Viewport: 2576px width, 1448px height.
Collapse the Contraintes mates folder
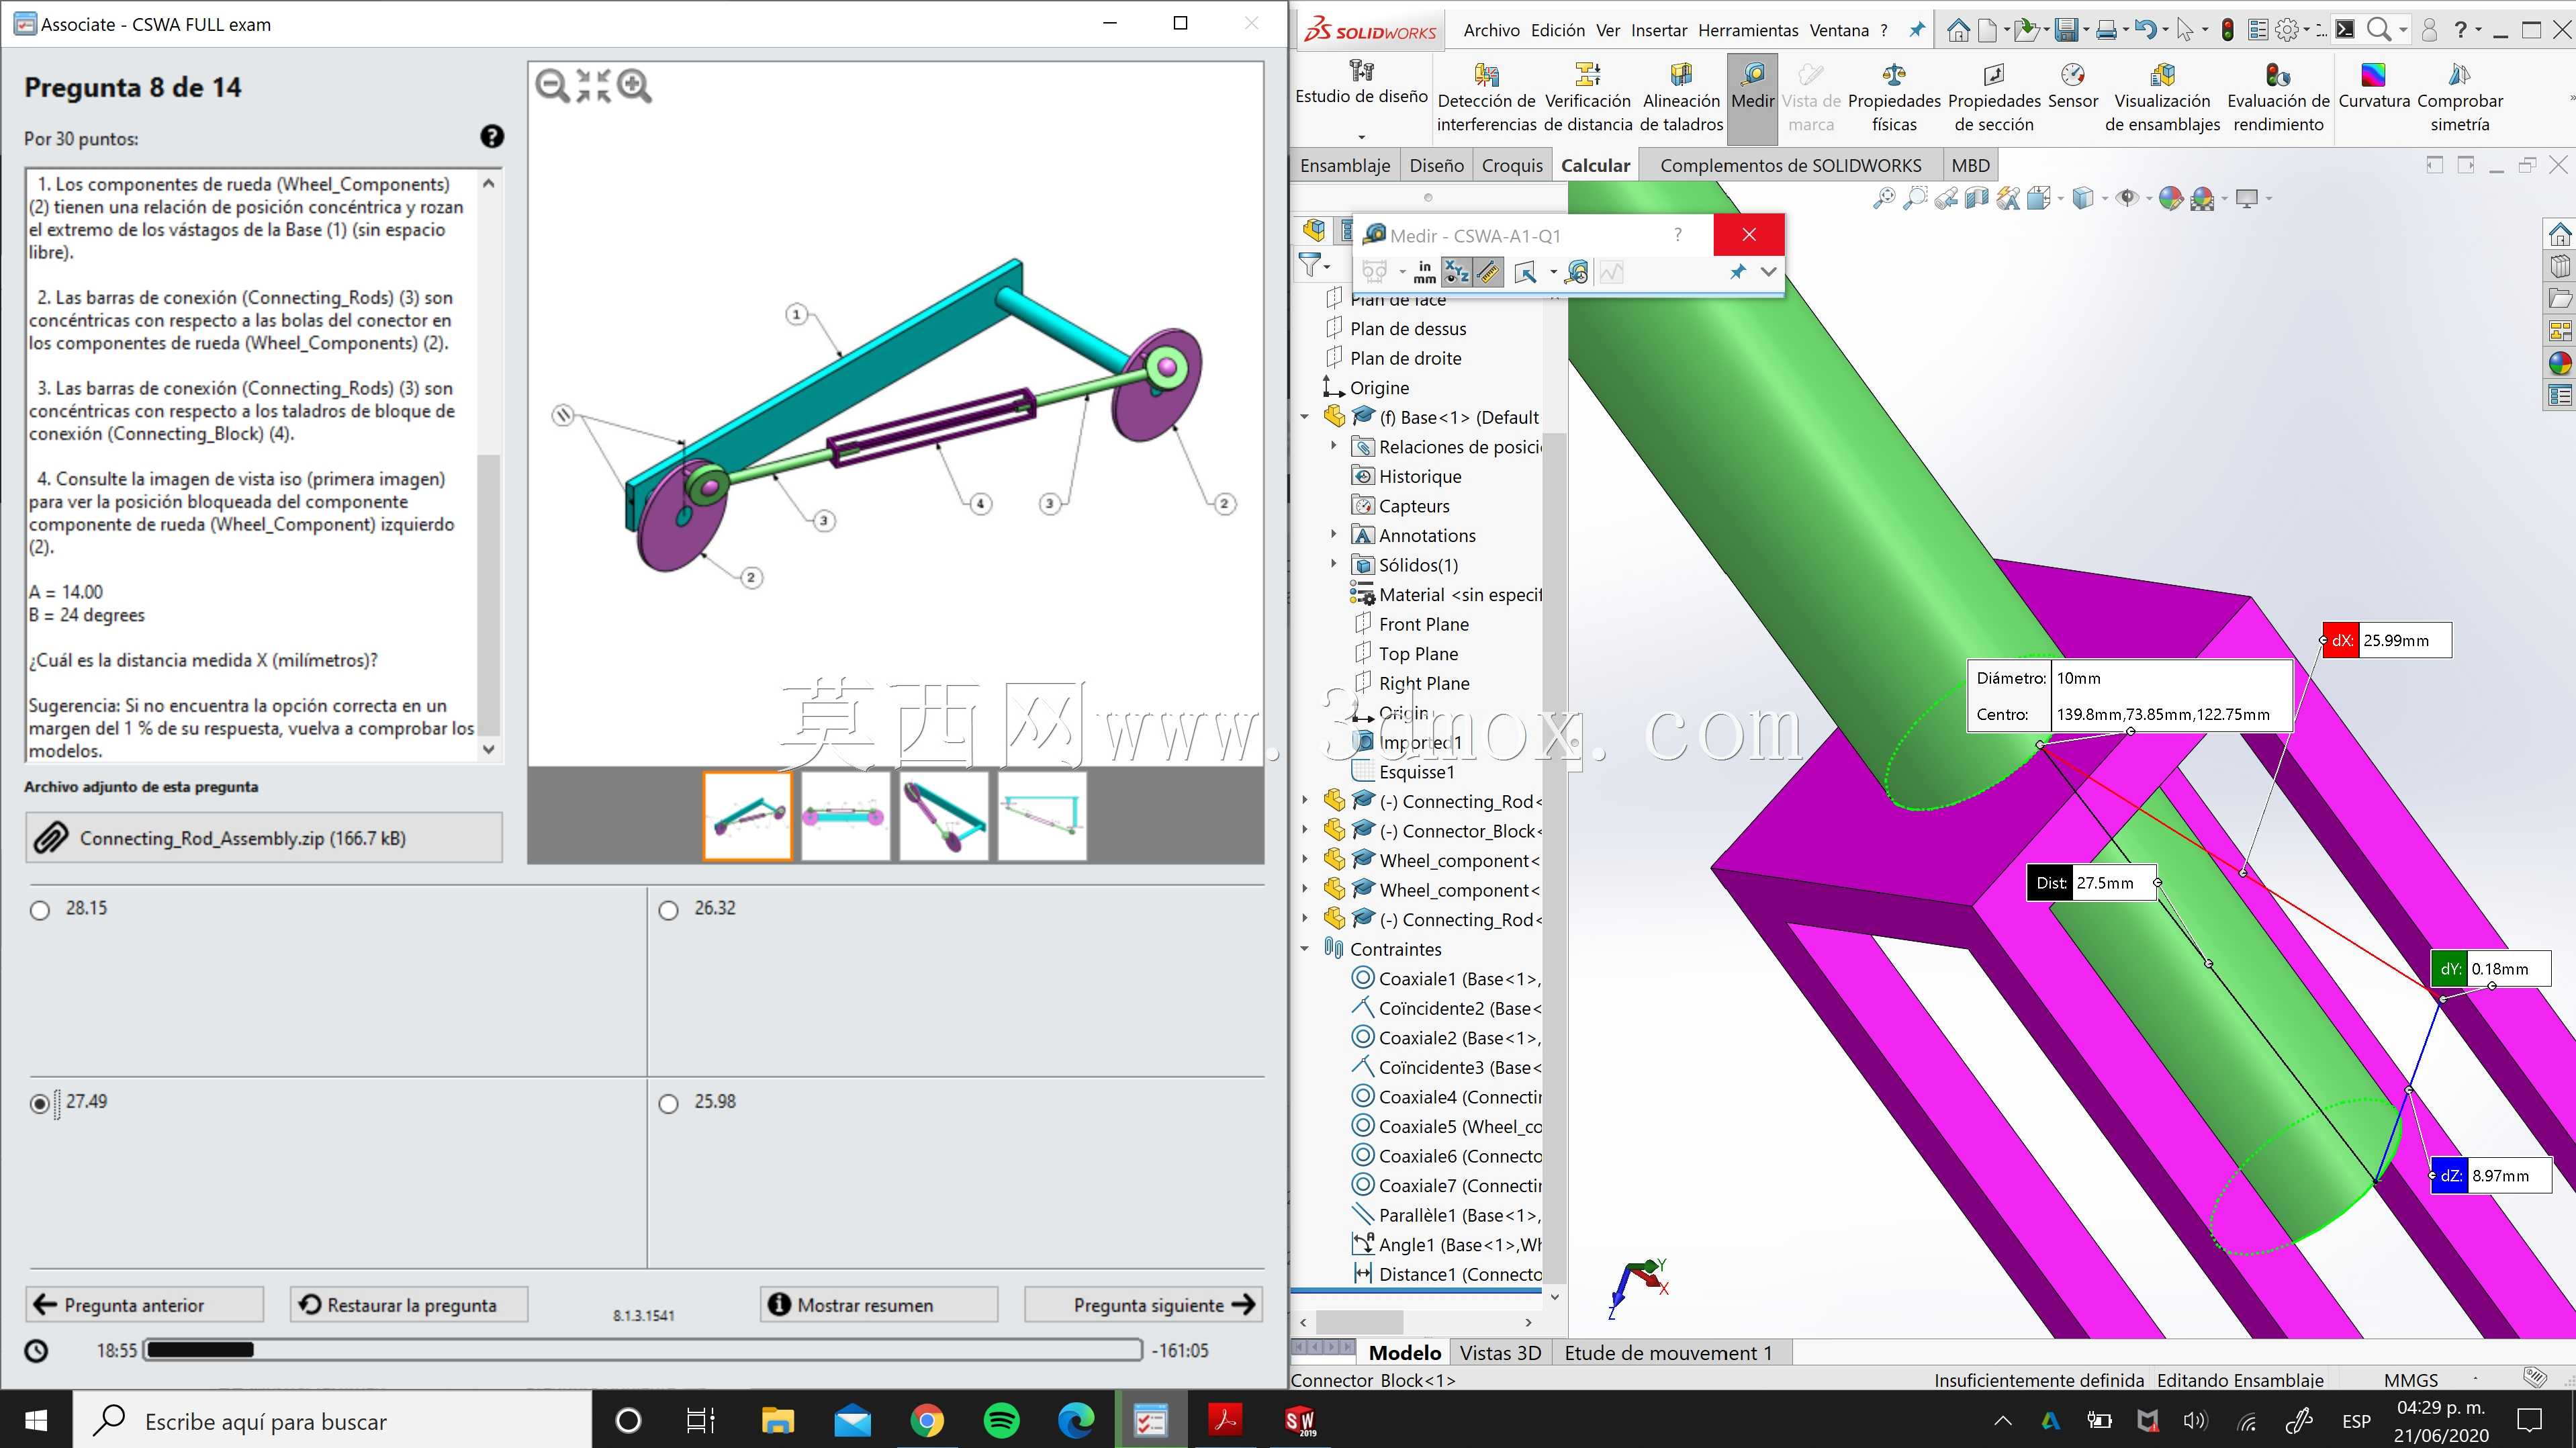(1304, 949)
